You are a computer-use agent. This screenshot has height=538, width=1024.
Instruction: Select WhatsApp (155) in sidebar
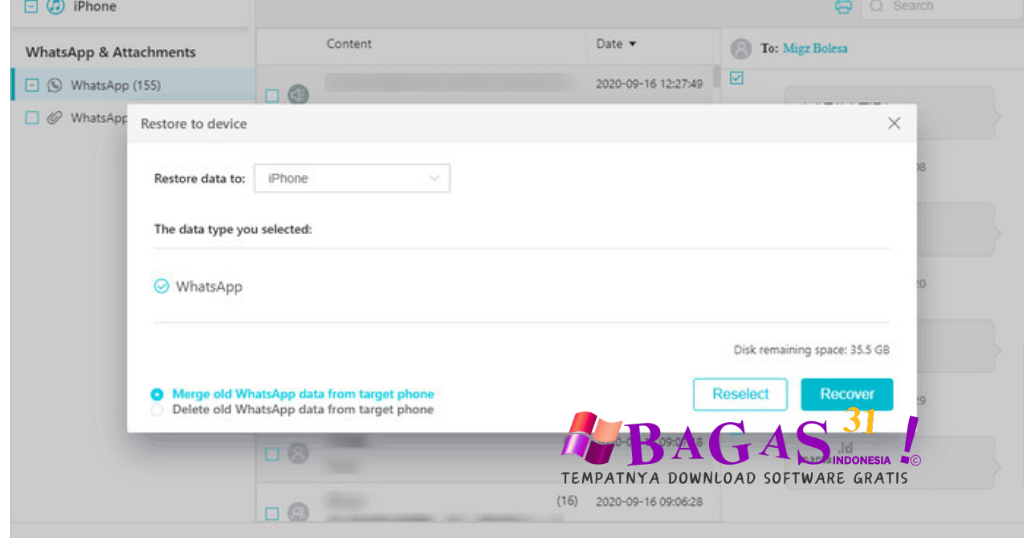[133, 85]
